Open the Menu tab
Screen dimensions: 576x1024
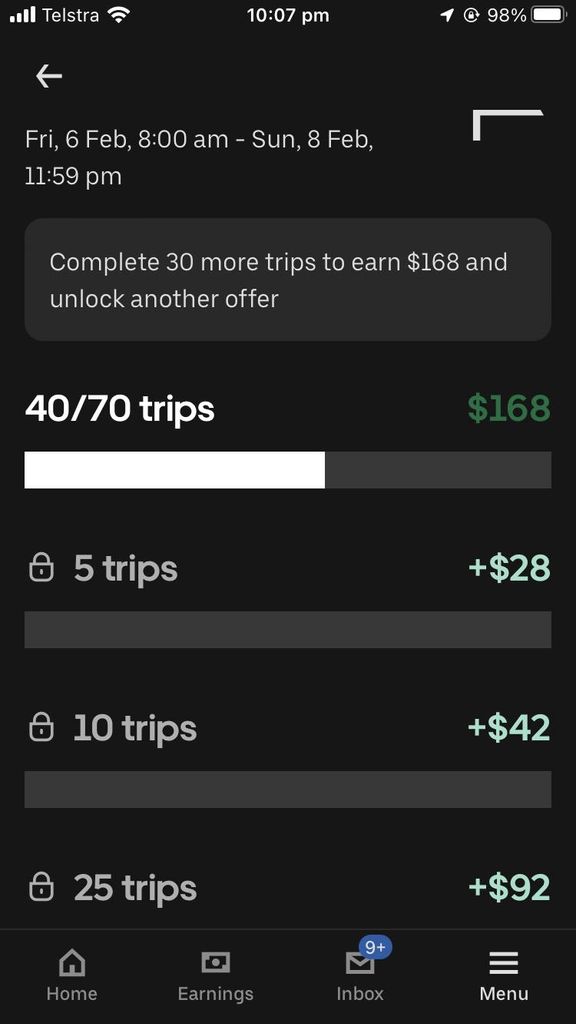(504, 976)
